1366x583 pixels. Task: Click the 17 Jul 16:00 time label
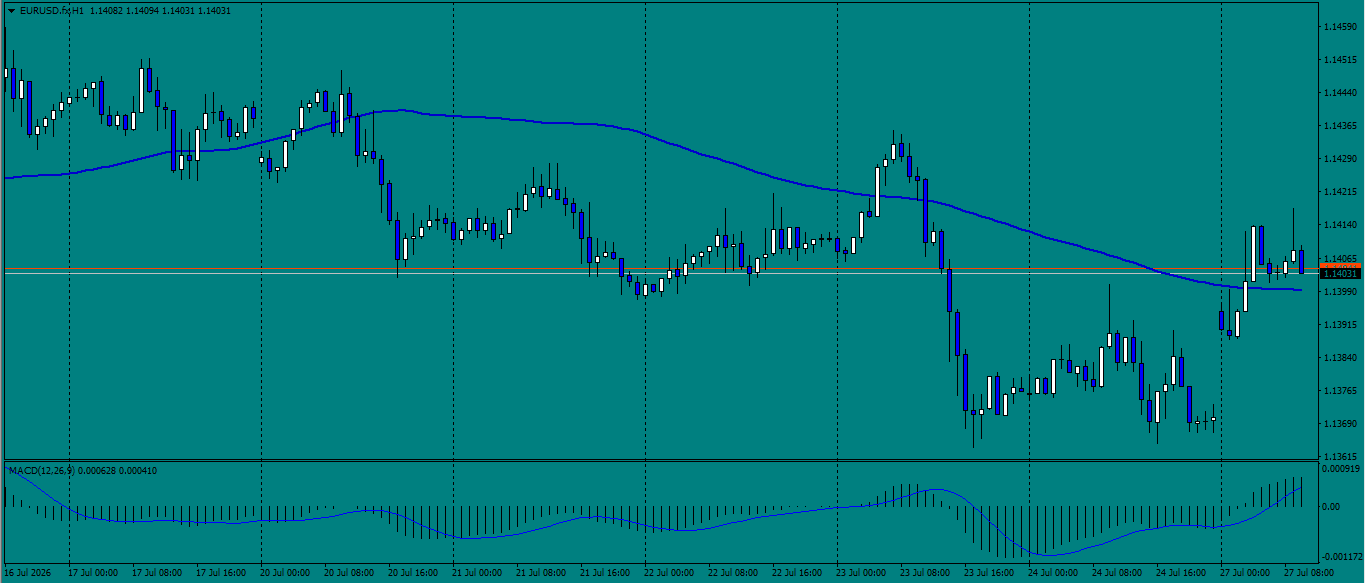click(x=221, y=574)
